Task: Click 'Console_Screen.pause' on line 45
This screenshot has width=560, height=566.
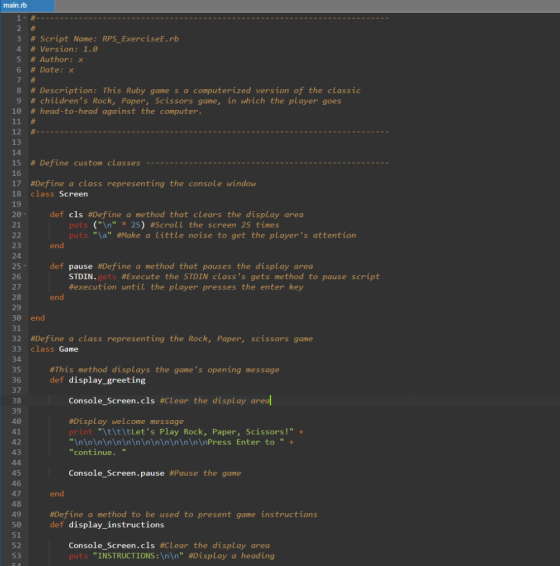Action: pyautogui.click(x=116, y=473)
